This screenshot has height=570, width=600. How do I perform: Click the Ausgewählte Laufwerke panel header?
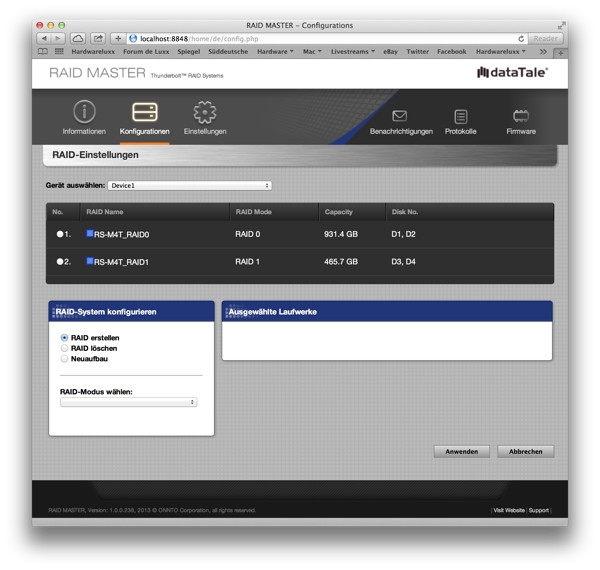(x=387, y=311)
